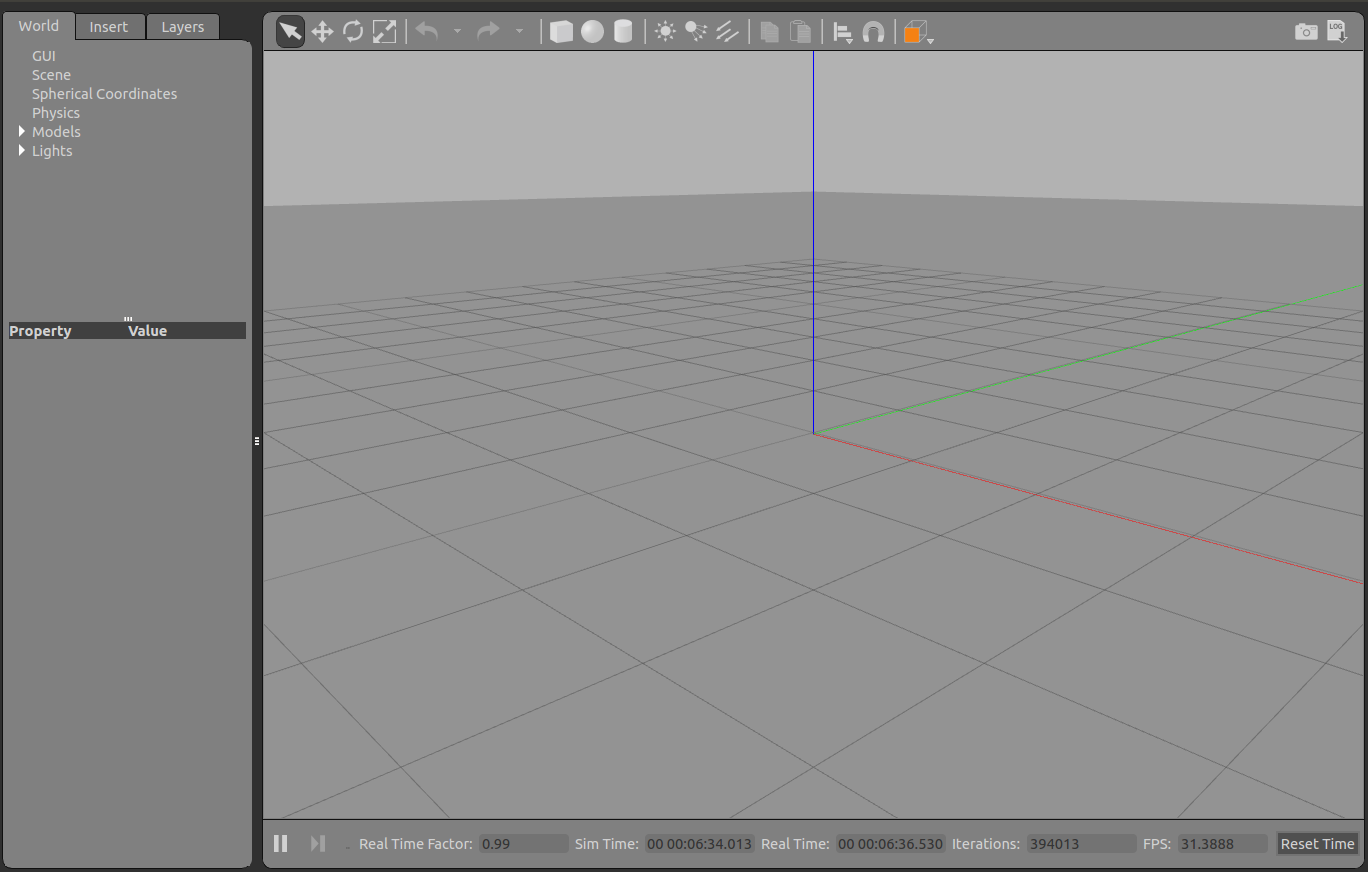Select Physics in the world tree
Viewport: 1368px width, 872px height.
[x=56, y=113]
